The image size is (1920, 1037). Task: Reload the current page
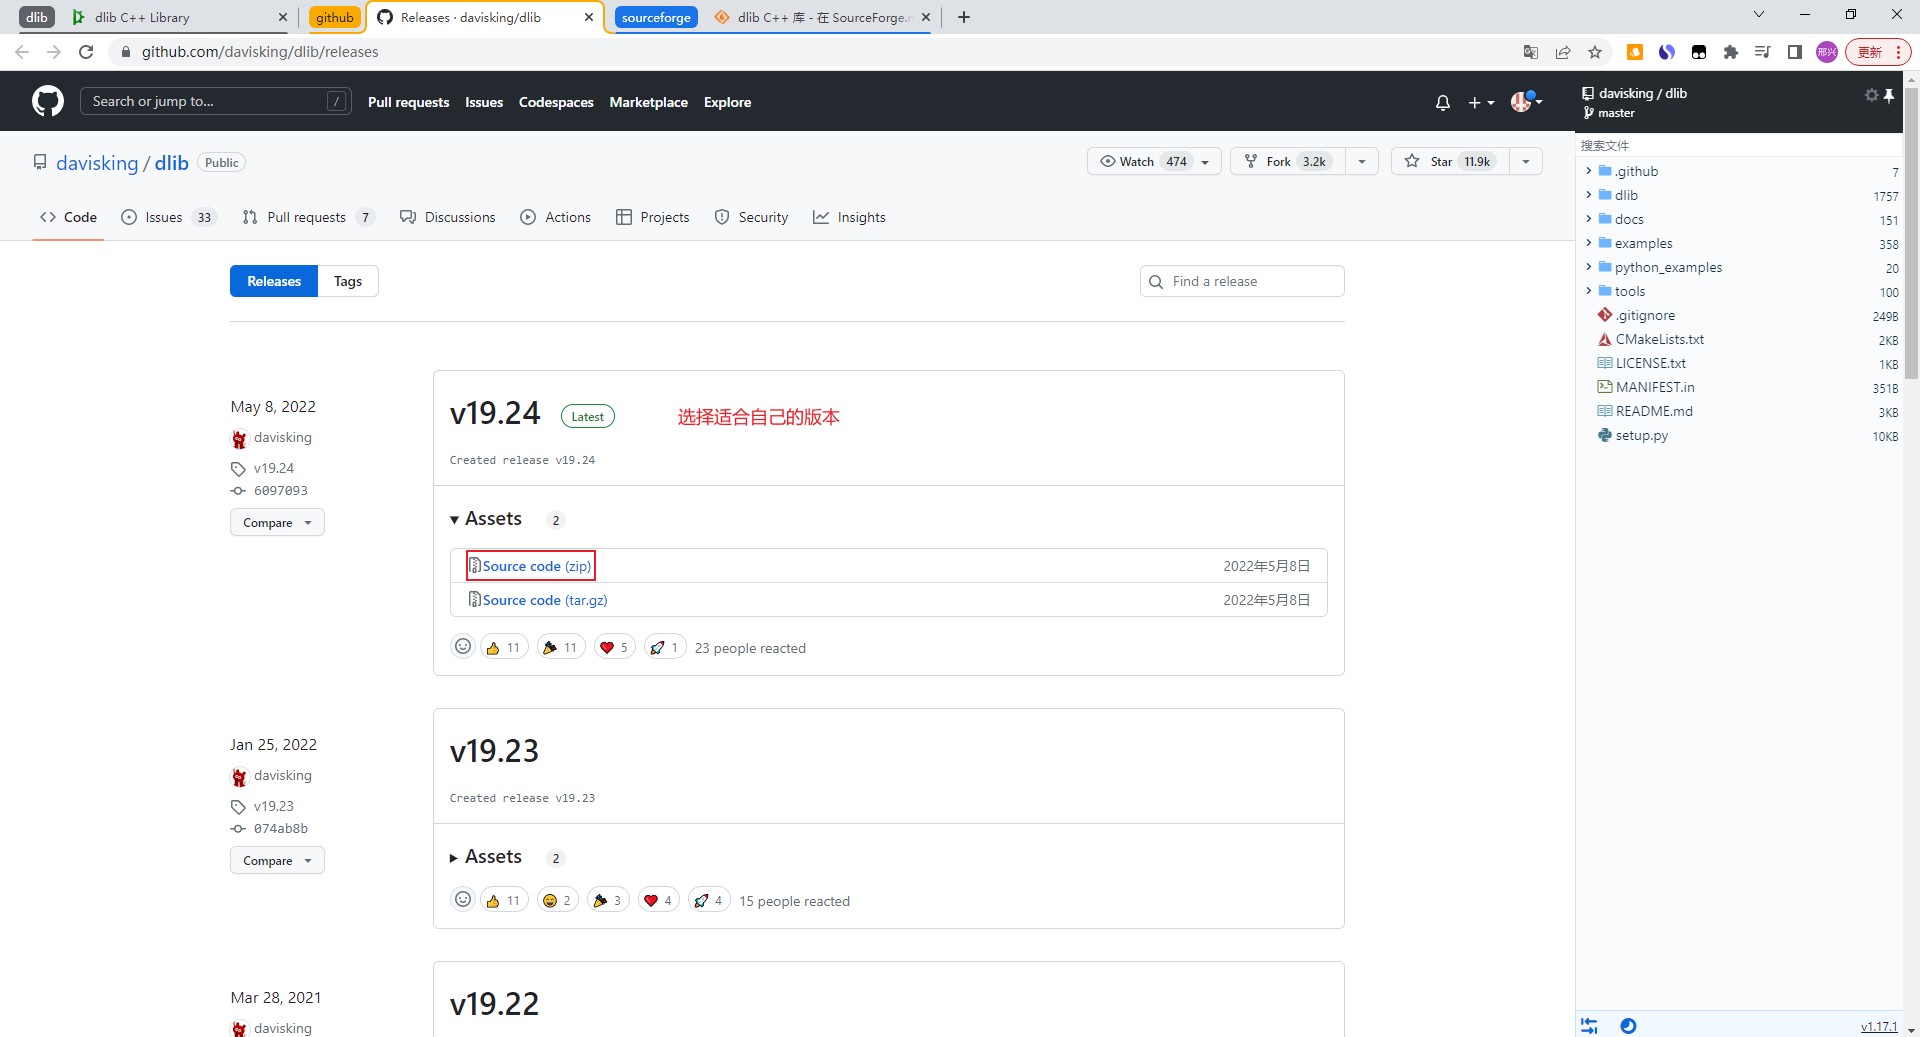point(86,52)
